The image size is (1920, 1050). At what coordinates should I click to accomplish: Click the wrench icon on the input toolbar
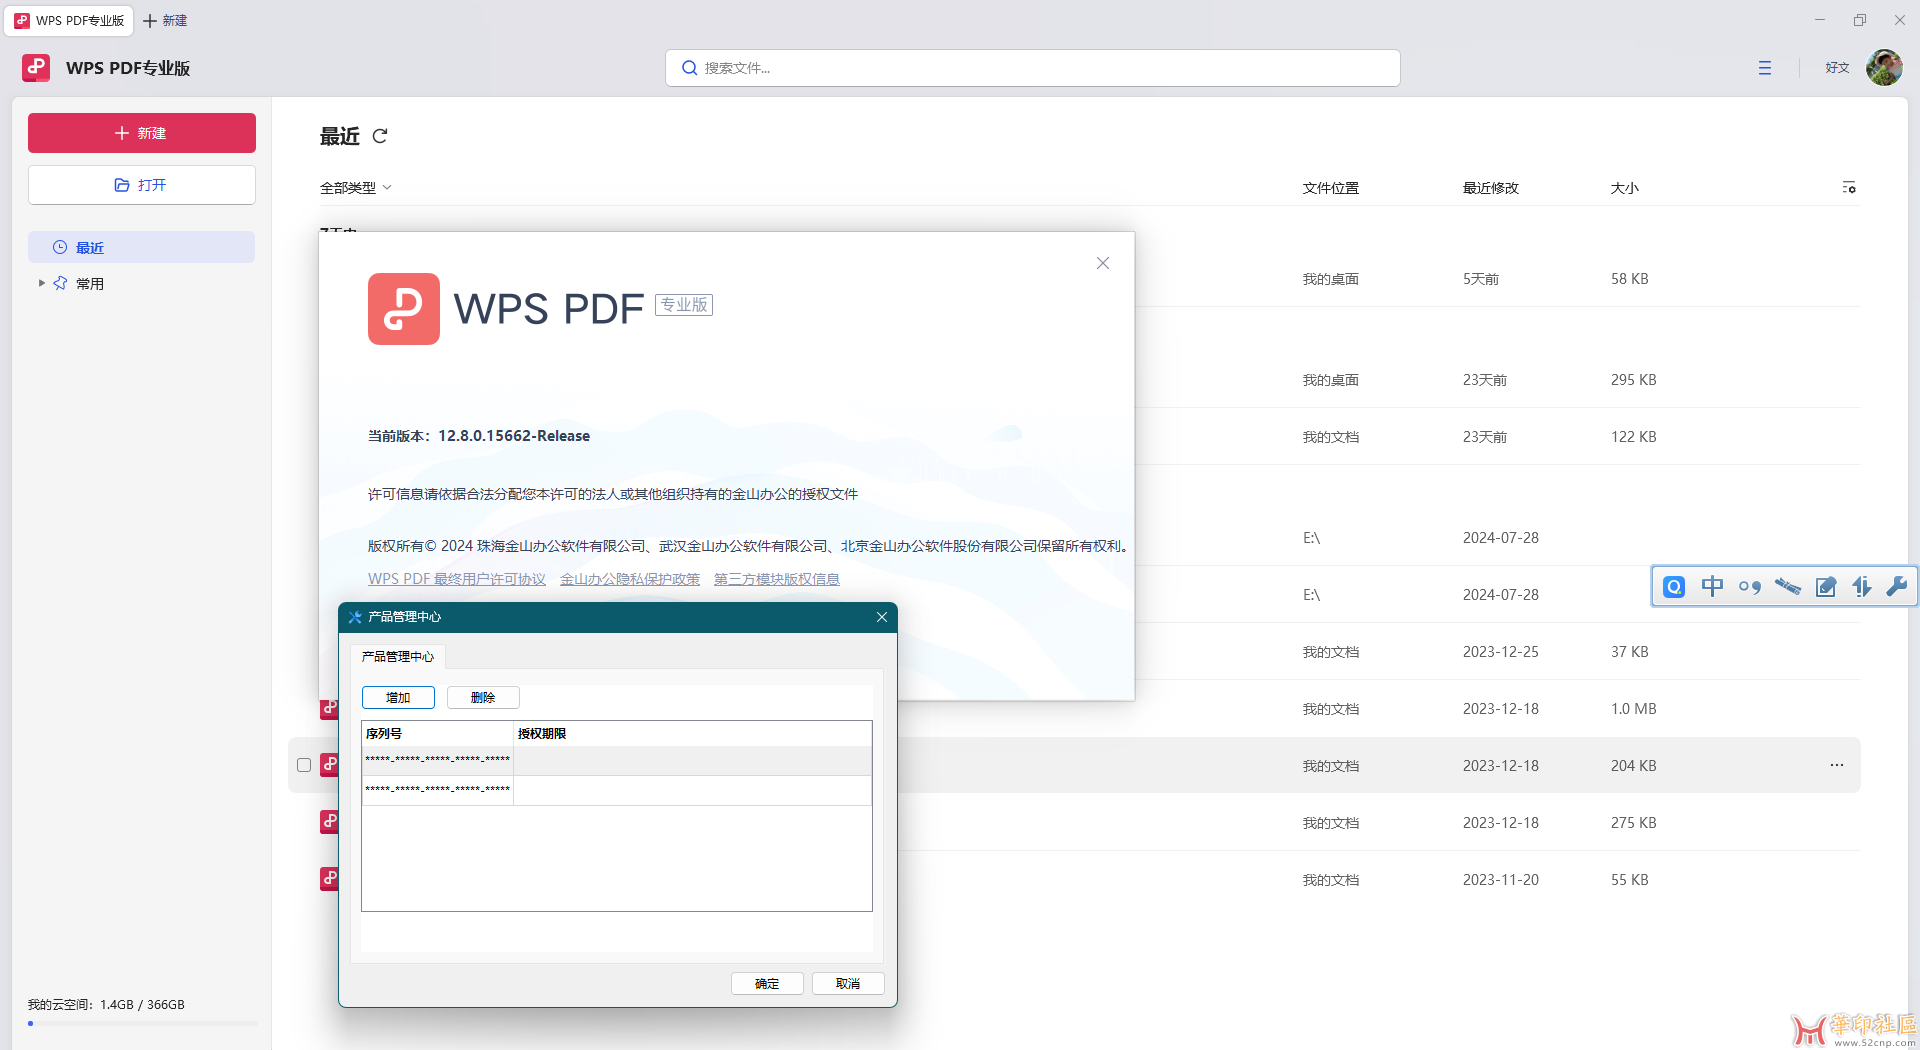tap(1896, 587)
